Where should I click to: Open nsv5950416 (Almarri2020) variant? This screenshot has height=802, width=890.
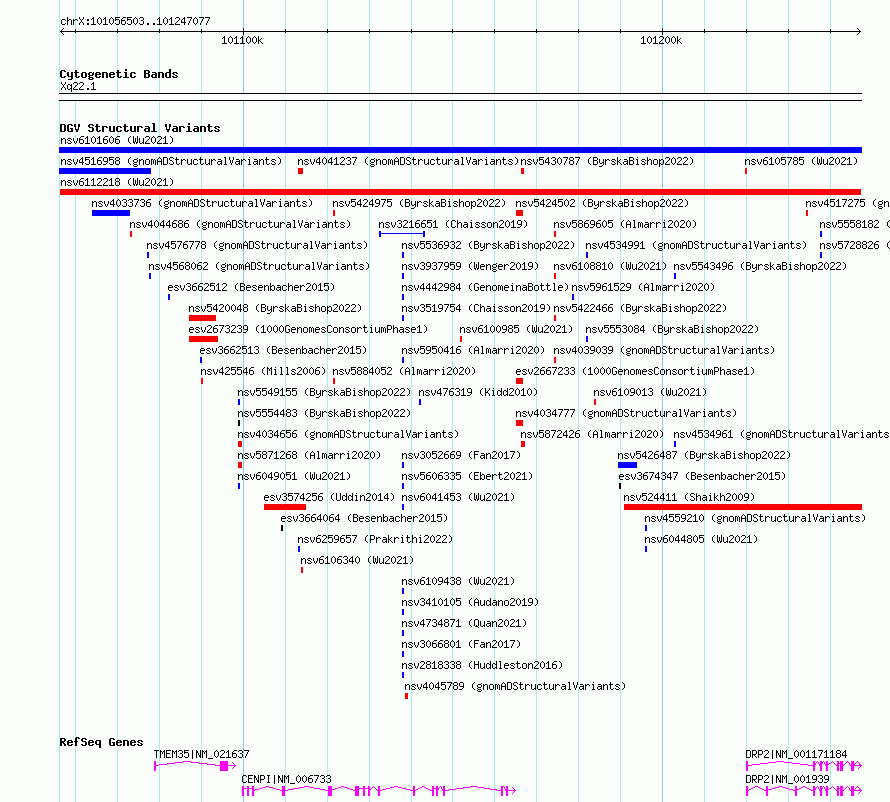[473, 350]
